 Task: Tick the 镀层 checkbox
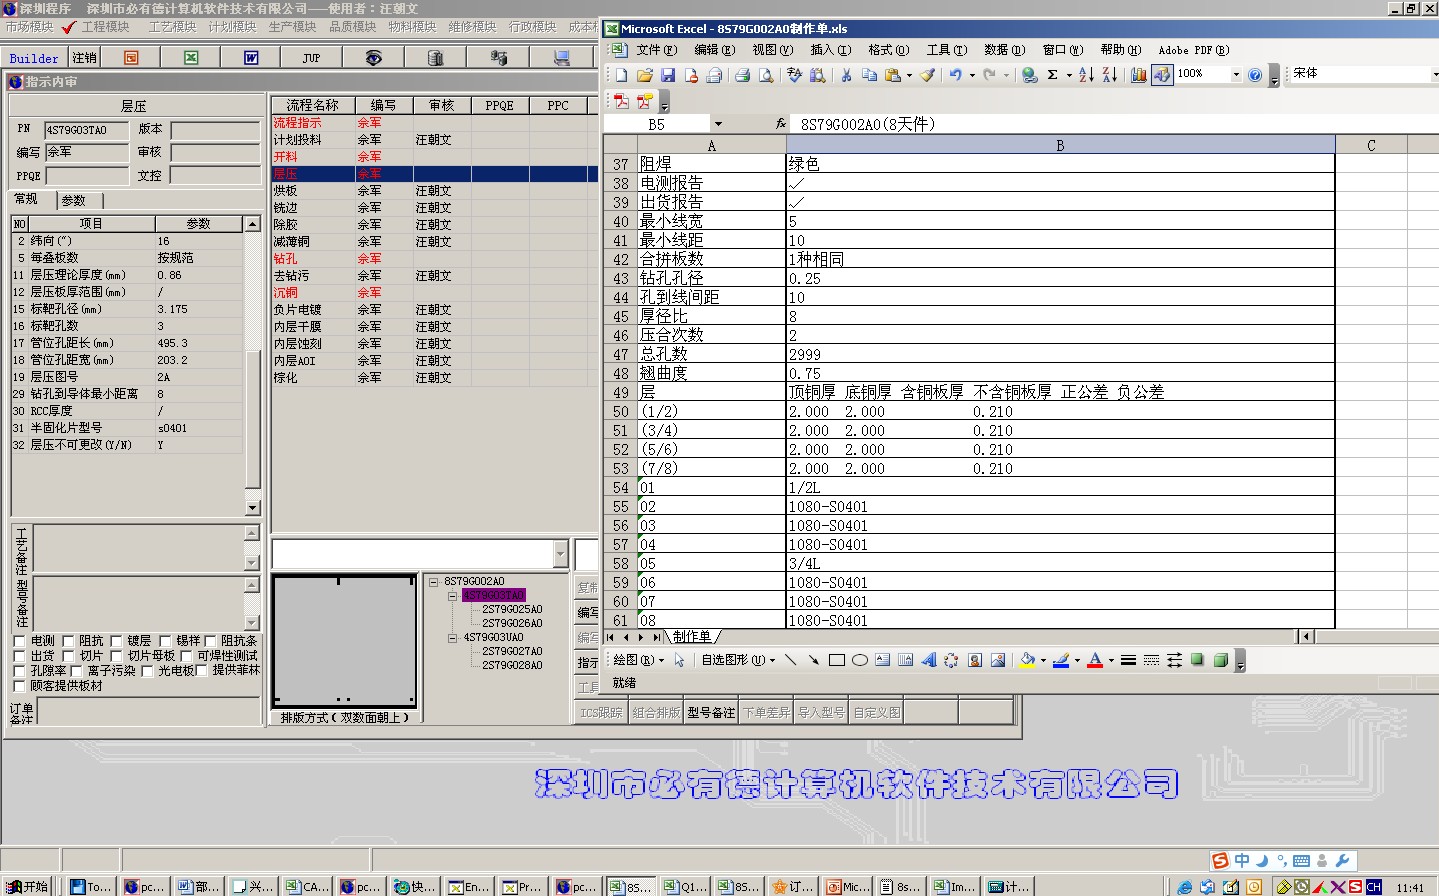pyautogui.click(x=116, y=641)
